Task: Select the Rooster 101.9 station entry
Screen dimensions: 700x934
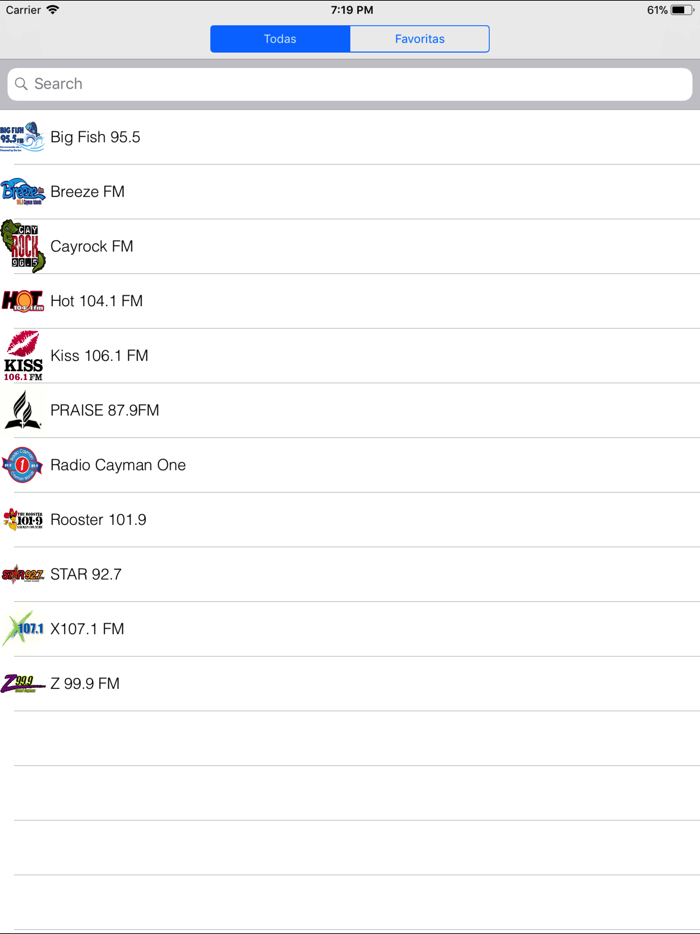Action: 350,519
